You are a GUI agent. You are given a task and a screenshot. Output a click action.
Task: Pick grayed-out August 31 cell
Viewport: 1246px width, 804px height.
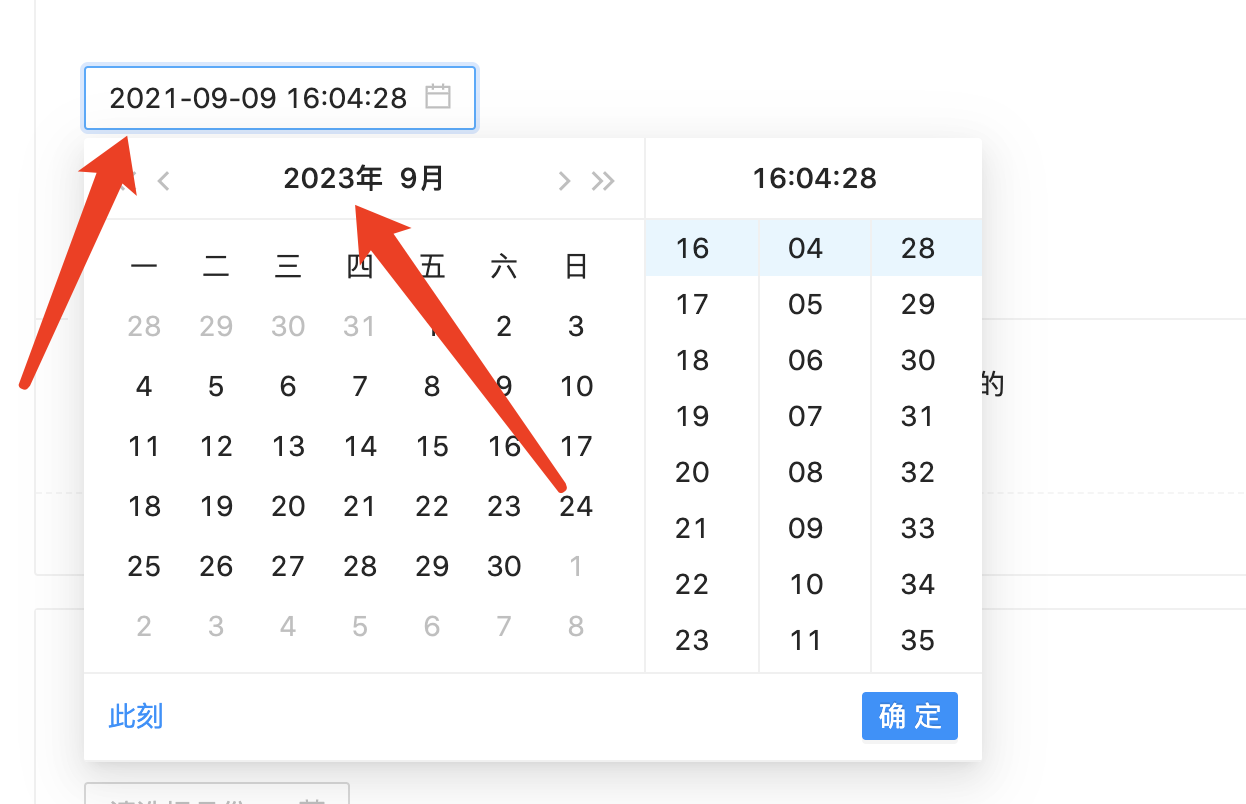(x=360, y=326)
